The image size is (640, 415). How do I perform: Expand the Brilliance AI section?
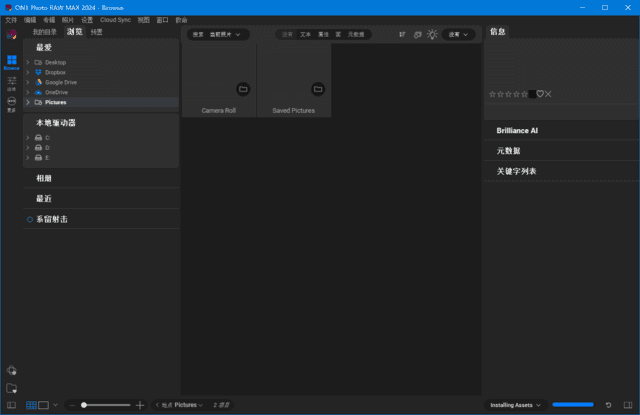517,130
